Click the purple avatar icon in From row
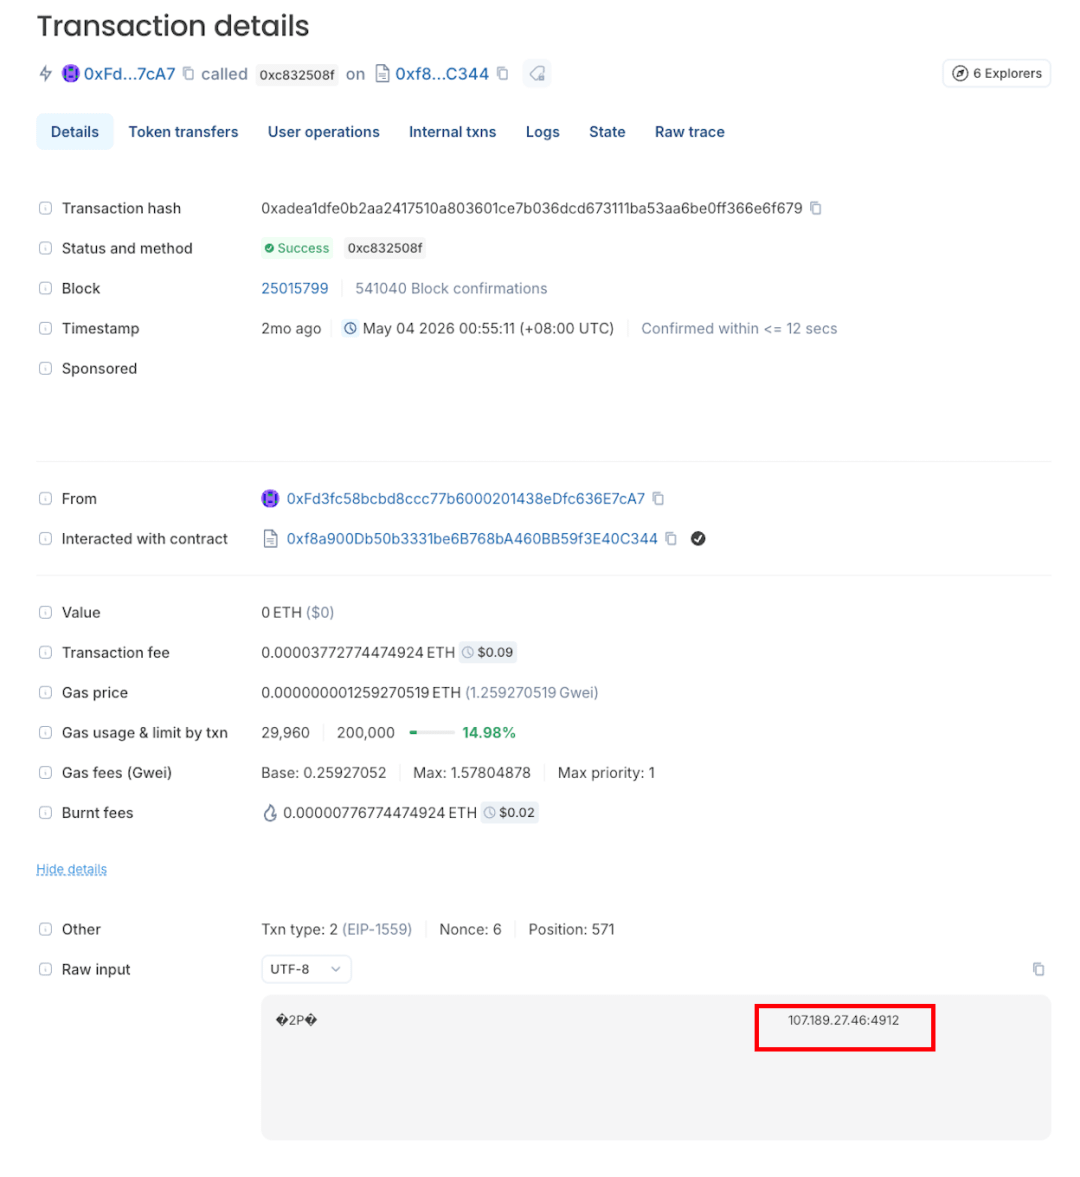This screenshot has height=1177, width=1080. (x=270, y=498)
